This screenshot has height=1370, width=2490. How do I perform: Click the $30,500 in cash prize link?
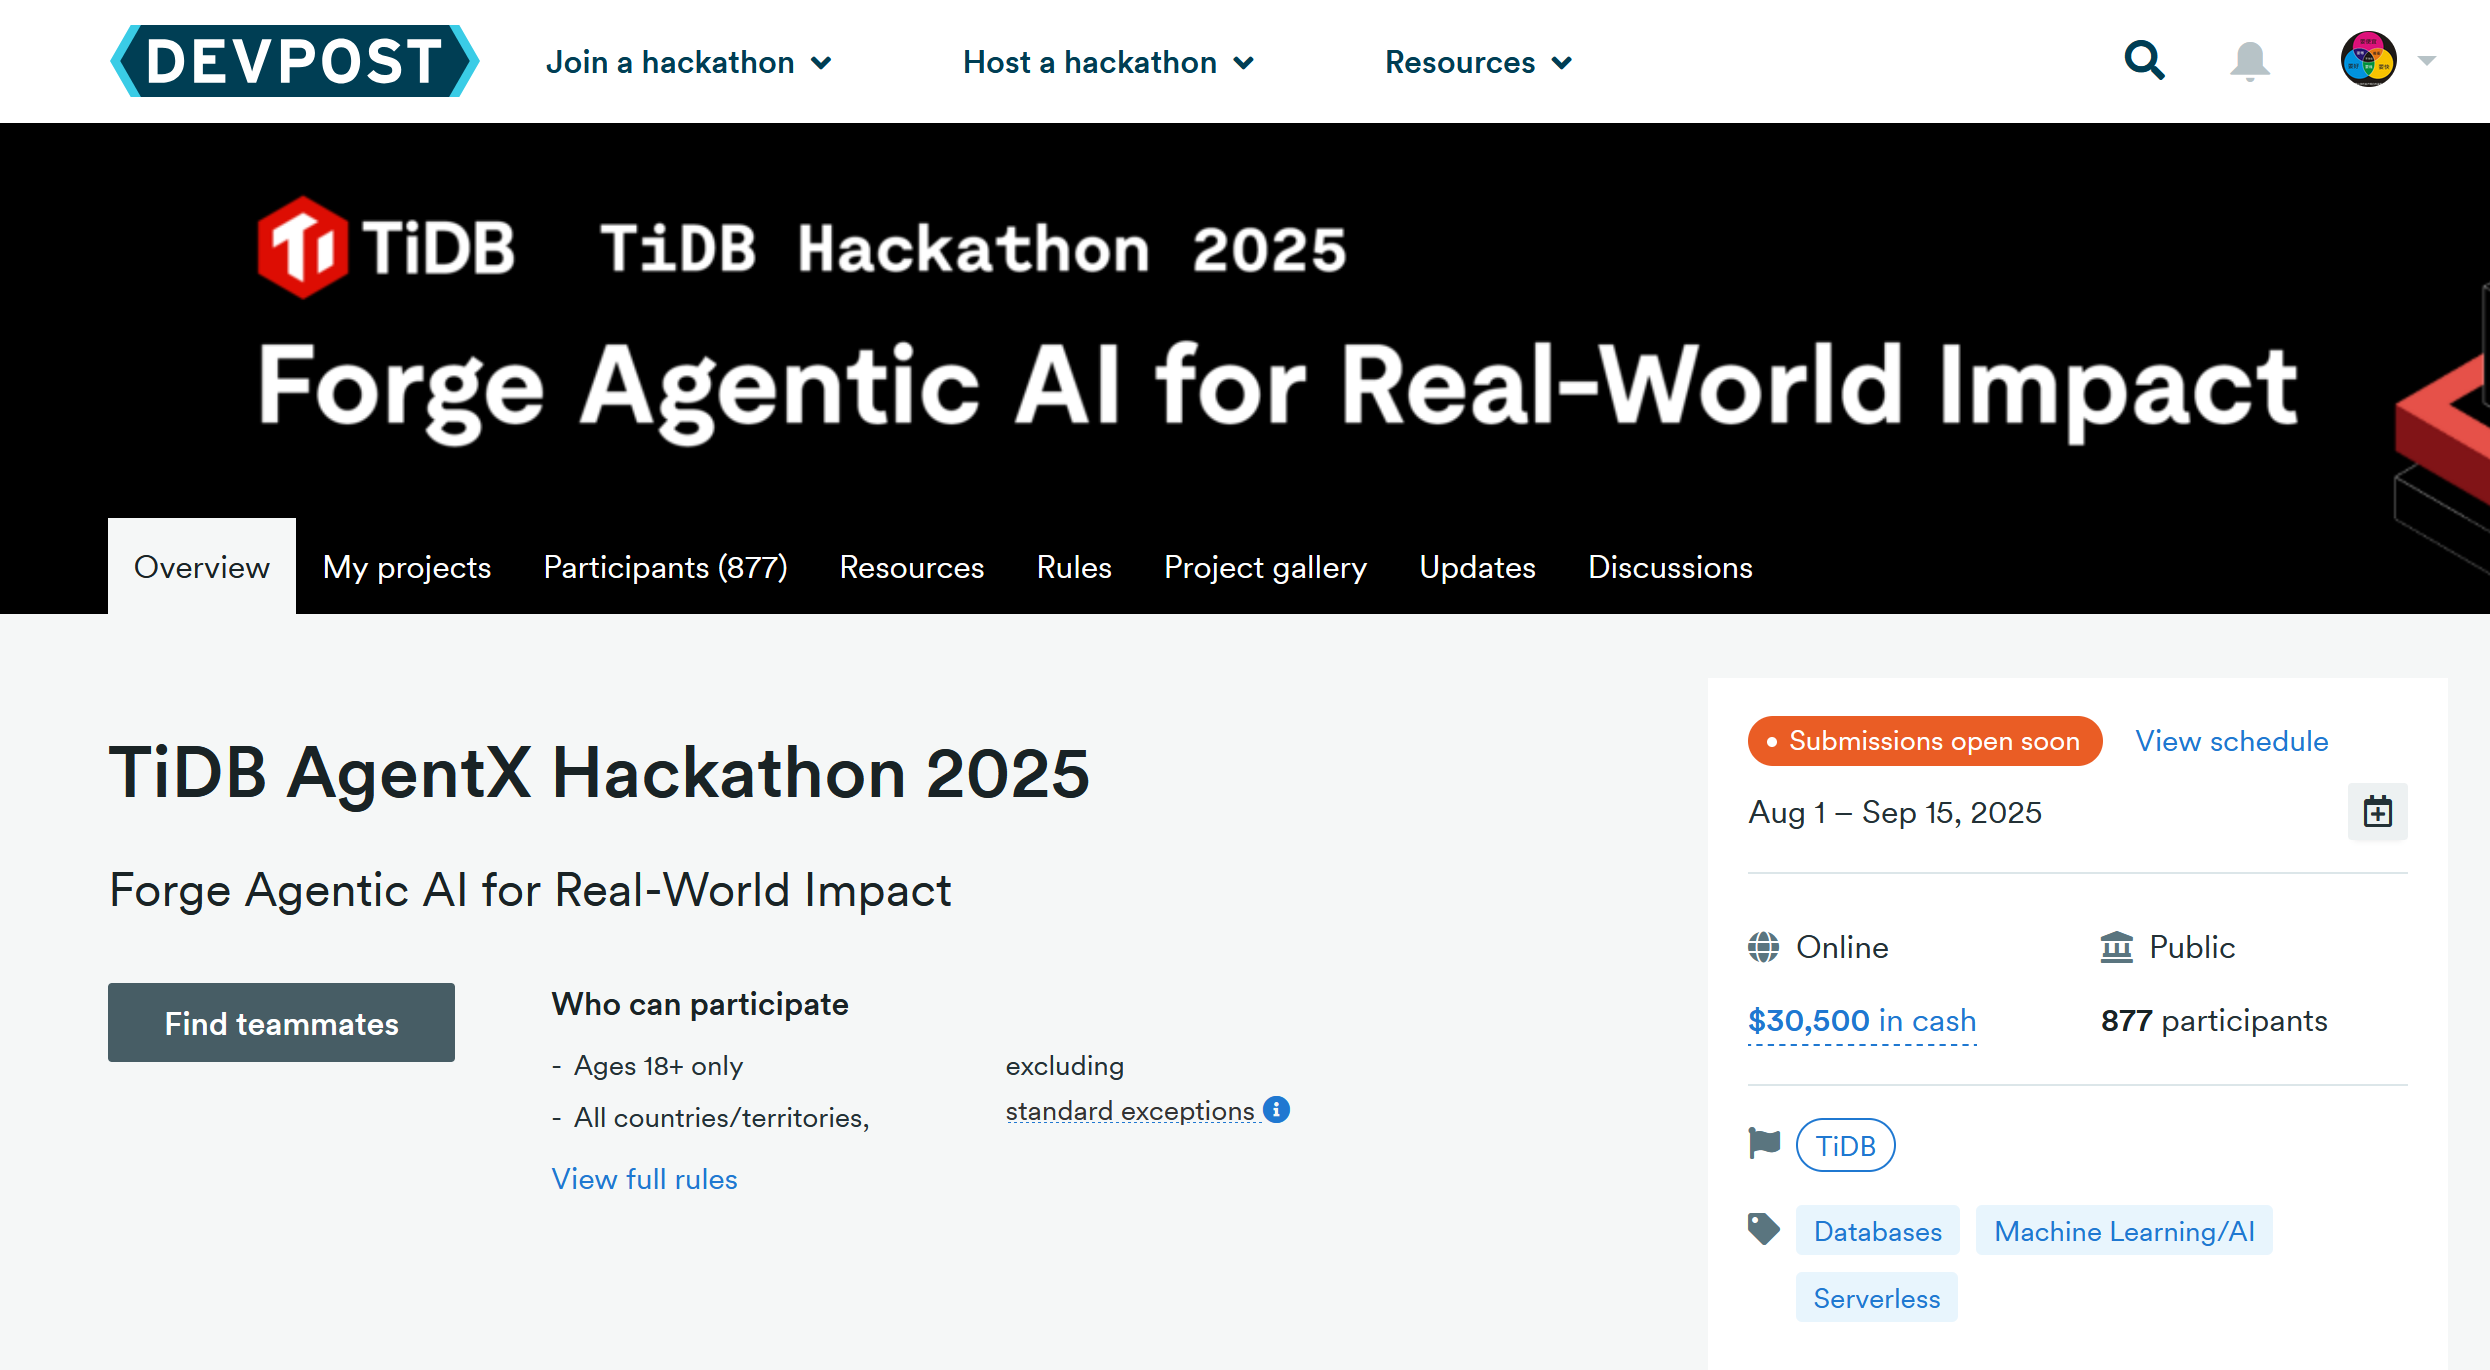tap(1861, 1020)
